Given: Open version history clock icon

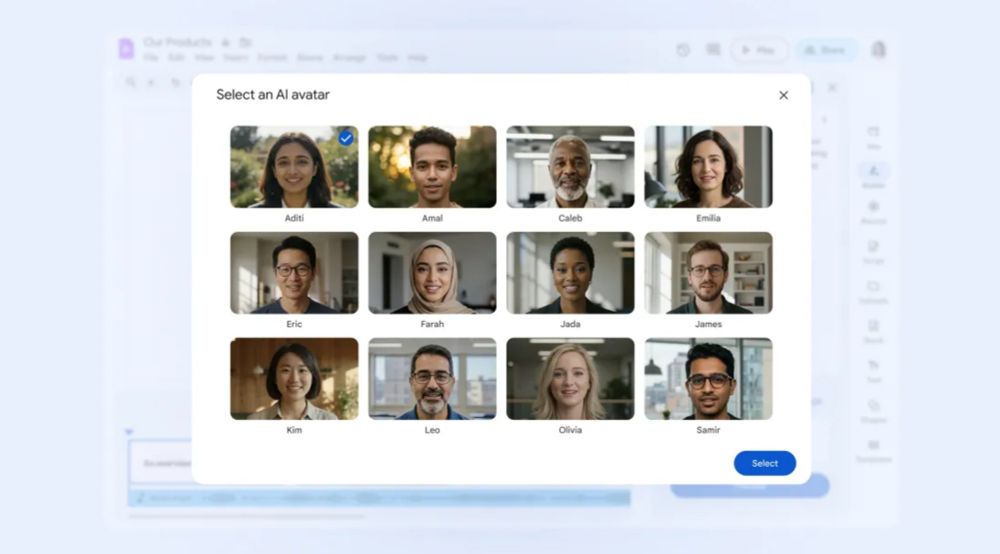Looking at the screenshot, I should point(683,50).
